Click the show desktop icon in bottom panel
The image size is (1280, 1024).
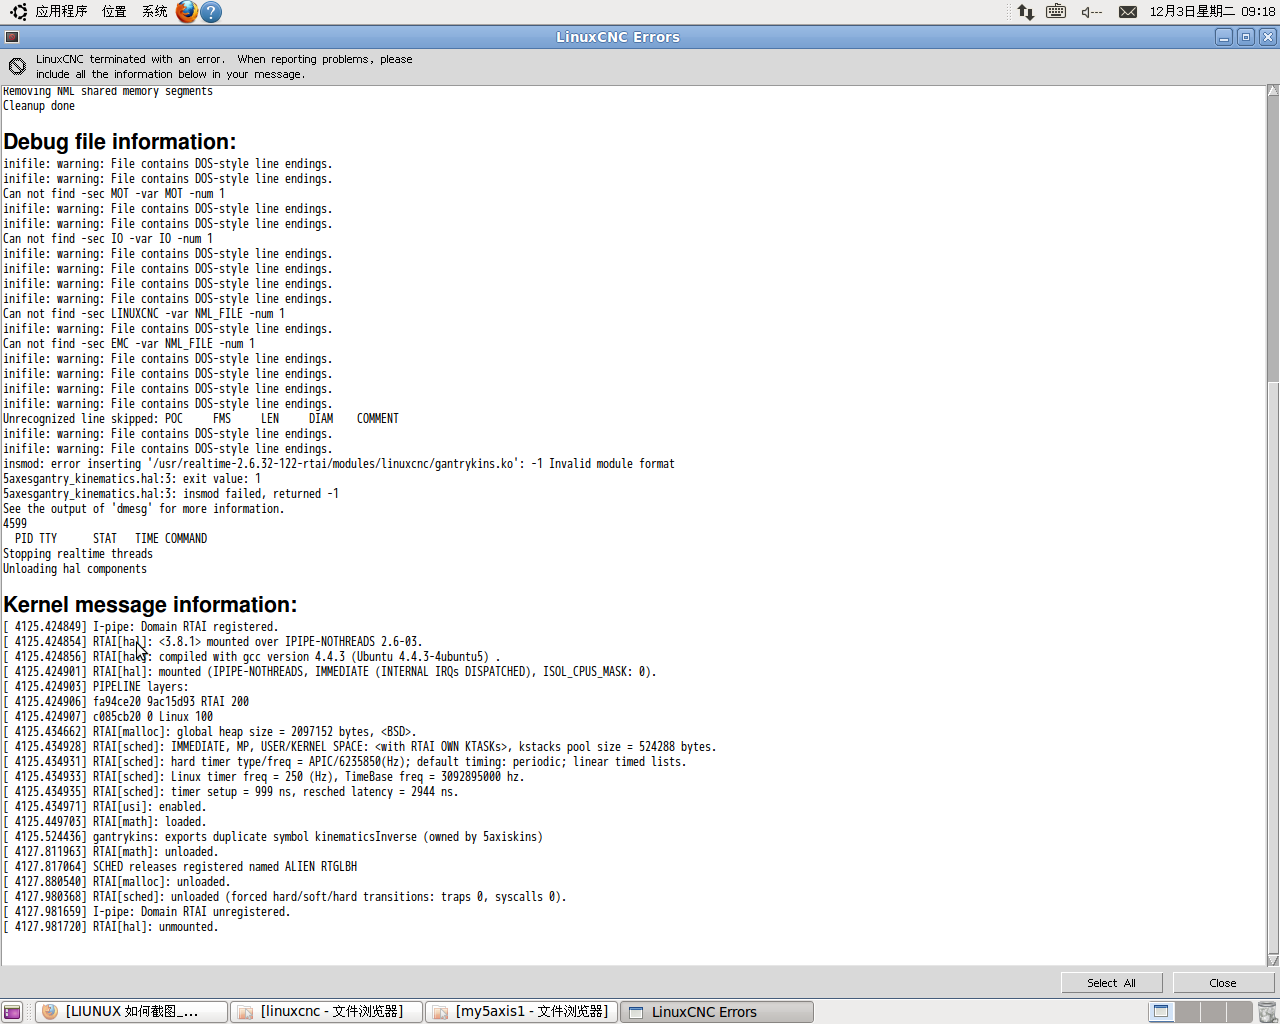[12, 1012]
